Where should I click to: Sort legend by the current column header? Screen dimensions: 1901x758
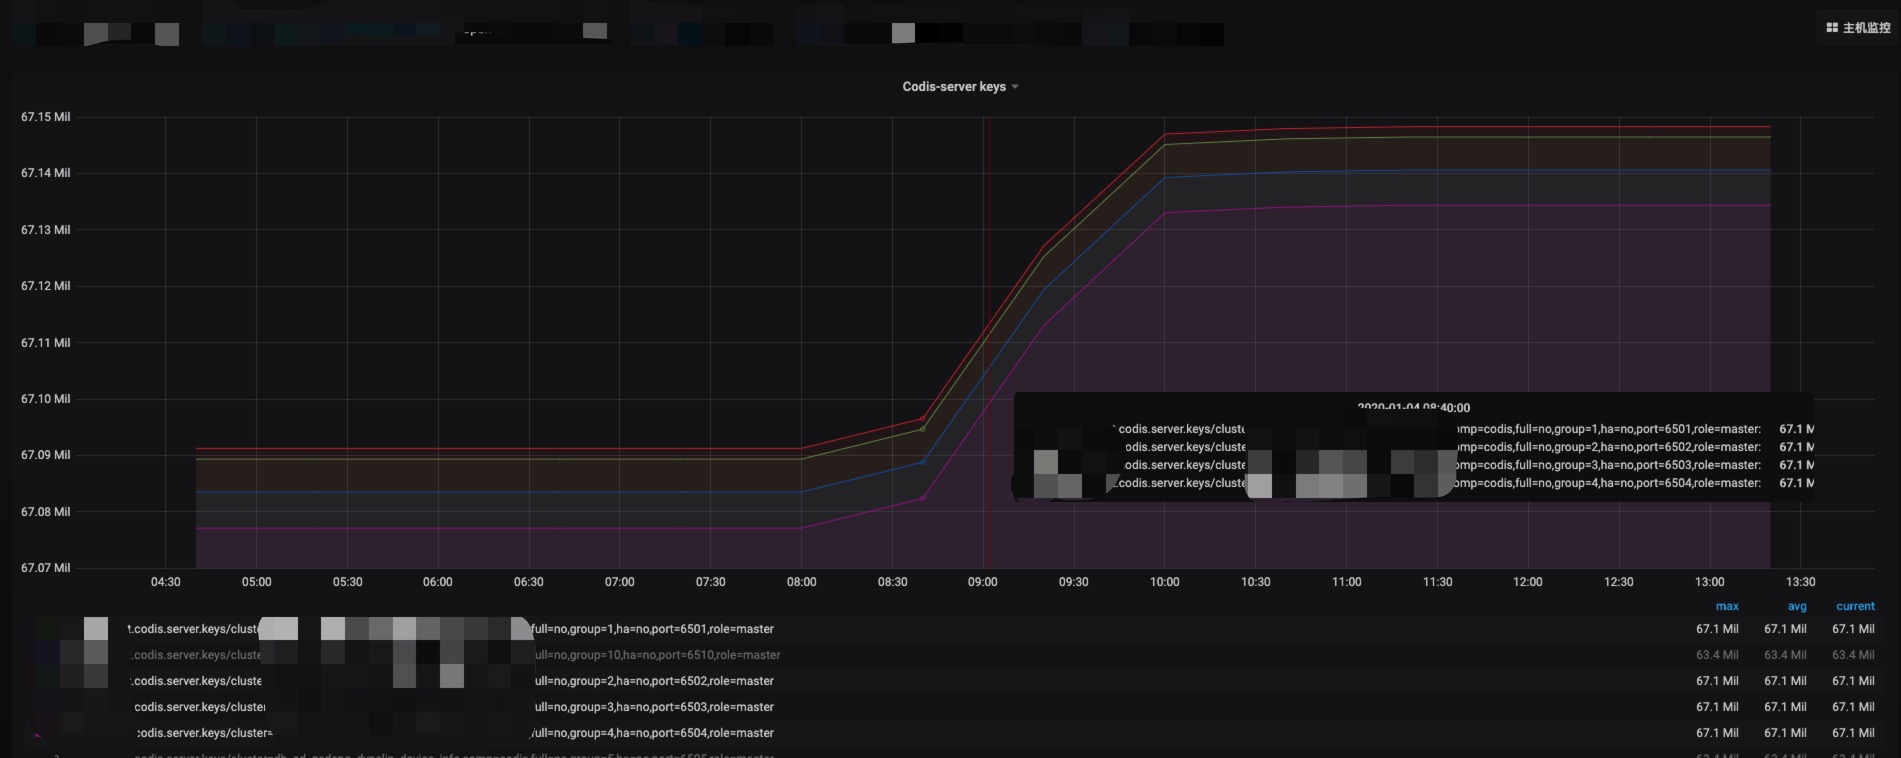tap(1855, 607)
